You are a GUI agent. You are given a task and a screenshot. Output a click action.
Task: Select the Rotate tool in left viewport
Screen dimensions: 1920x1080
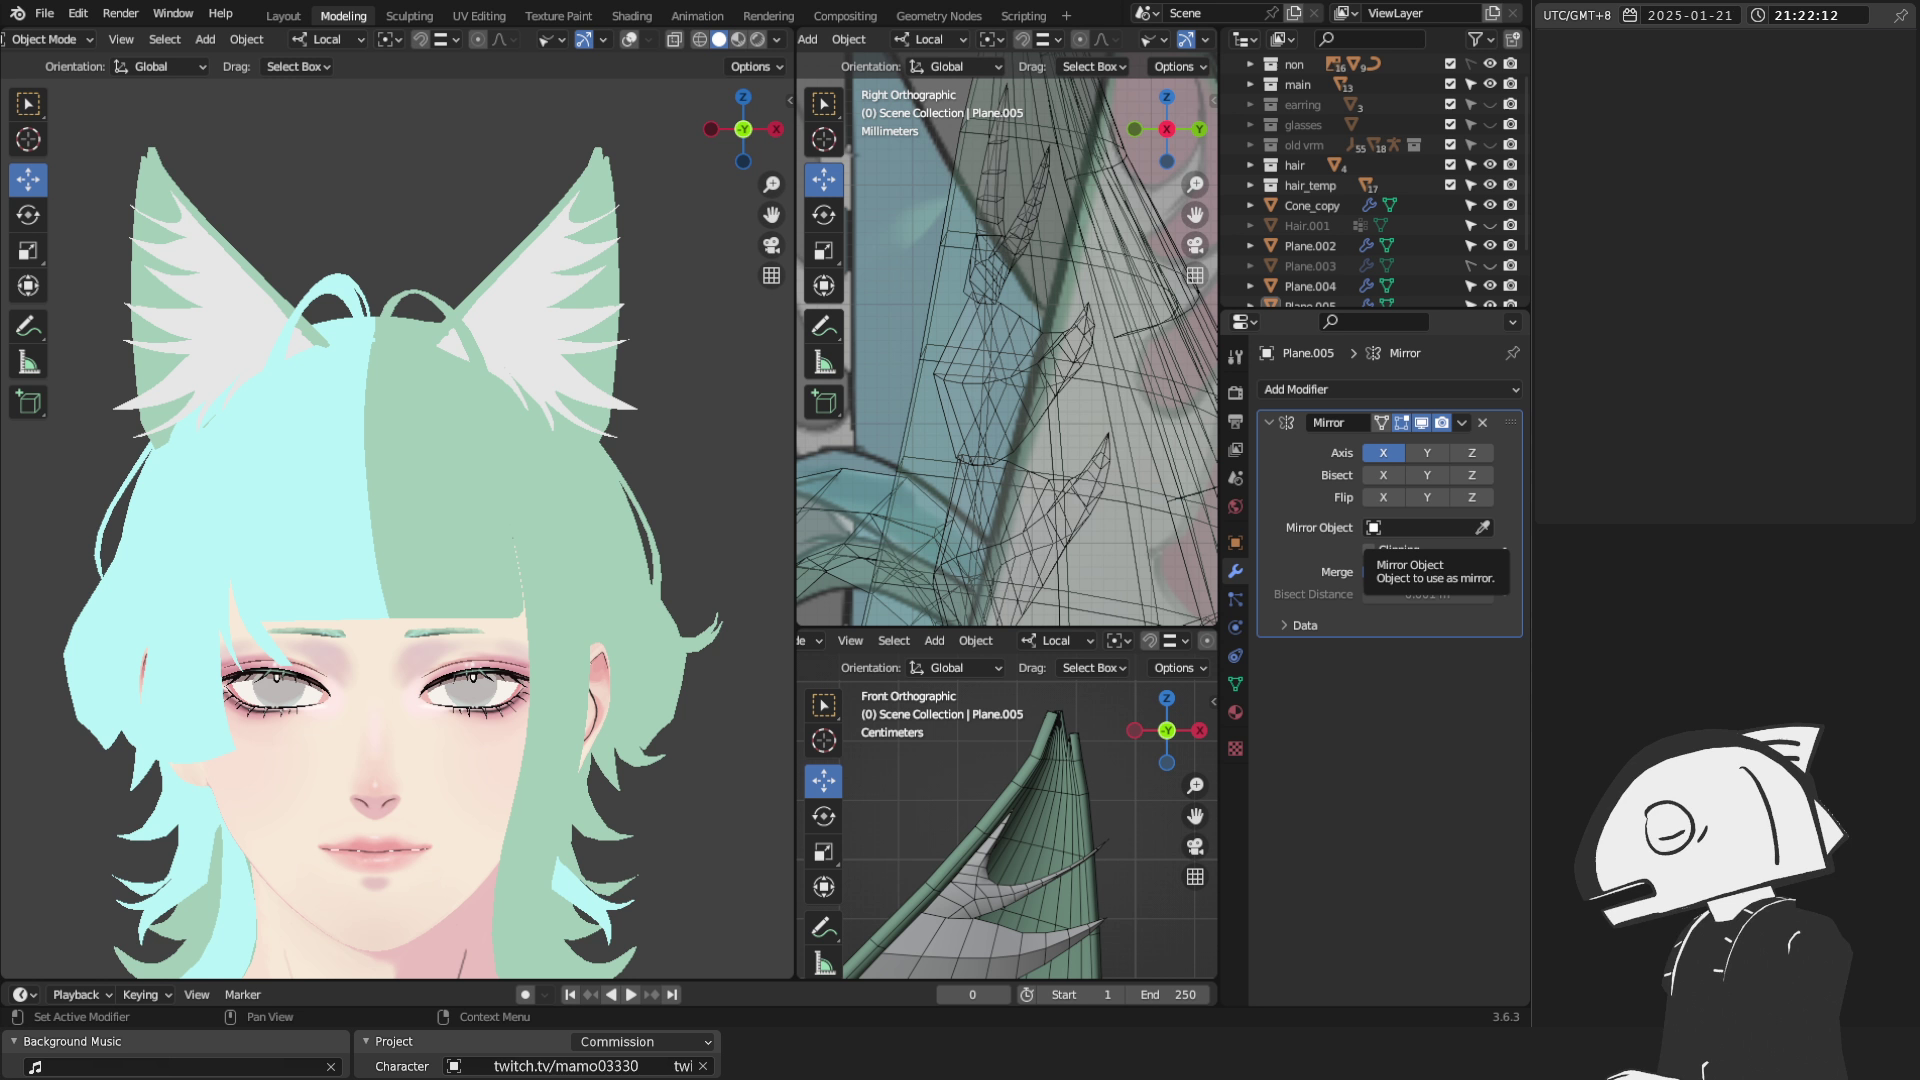[x=28, y=215]
